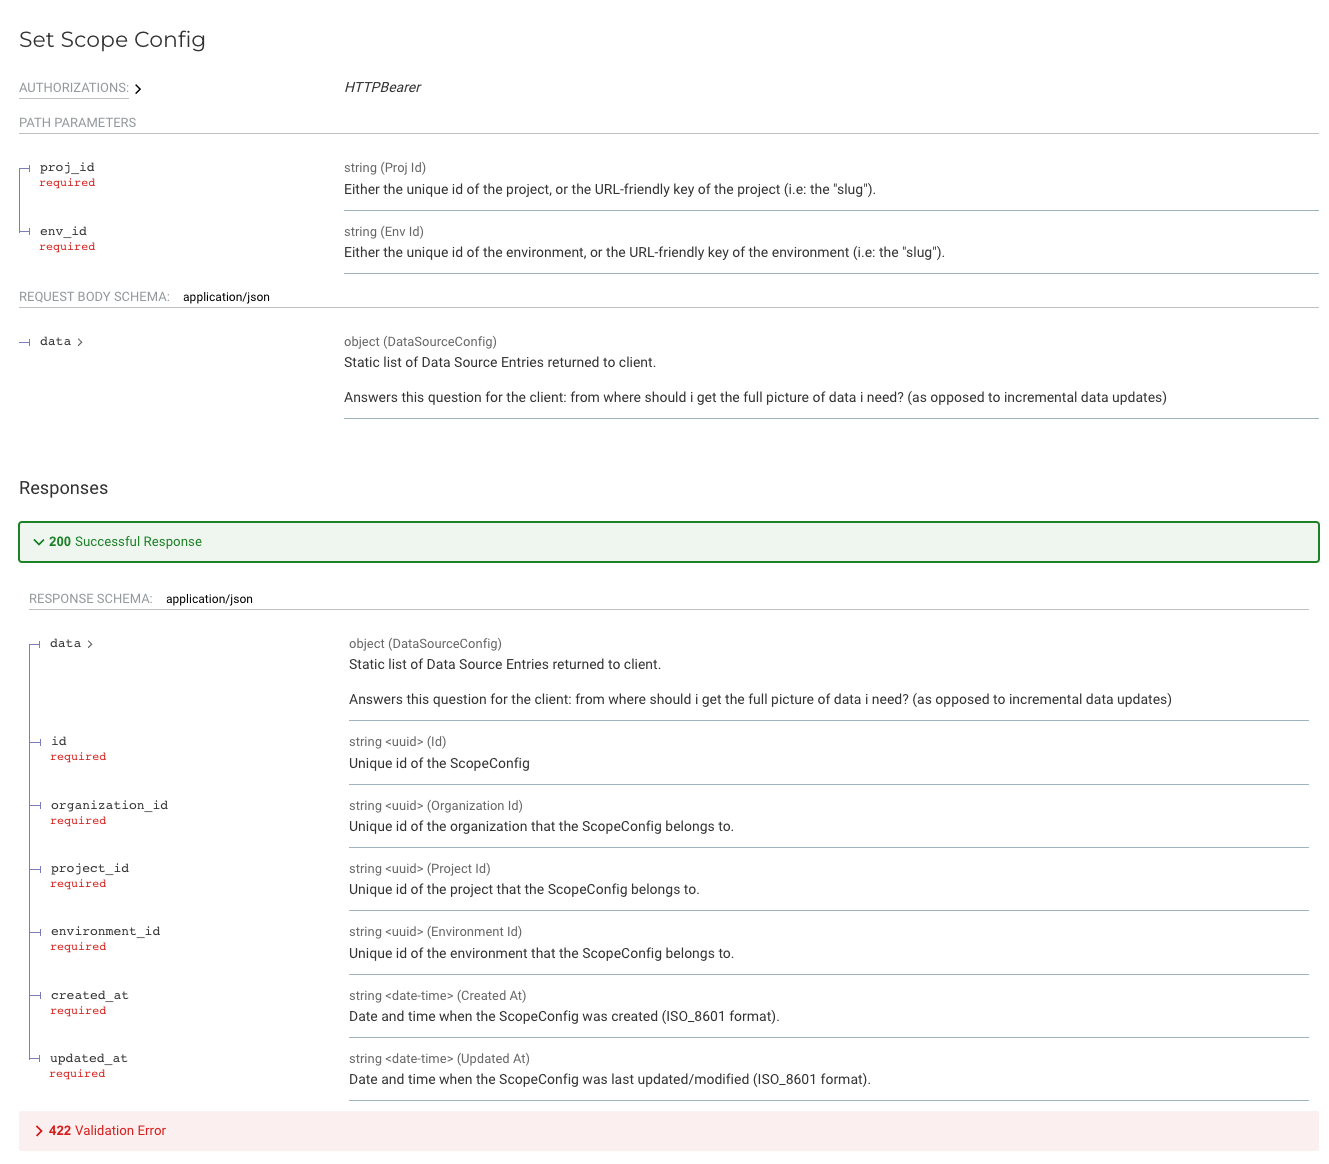This screenshot has width=1329, height=1164.
Task: Click the Responses section heading
Action: click(63, 488)
